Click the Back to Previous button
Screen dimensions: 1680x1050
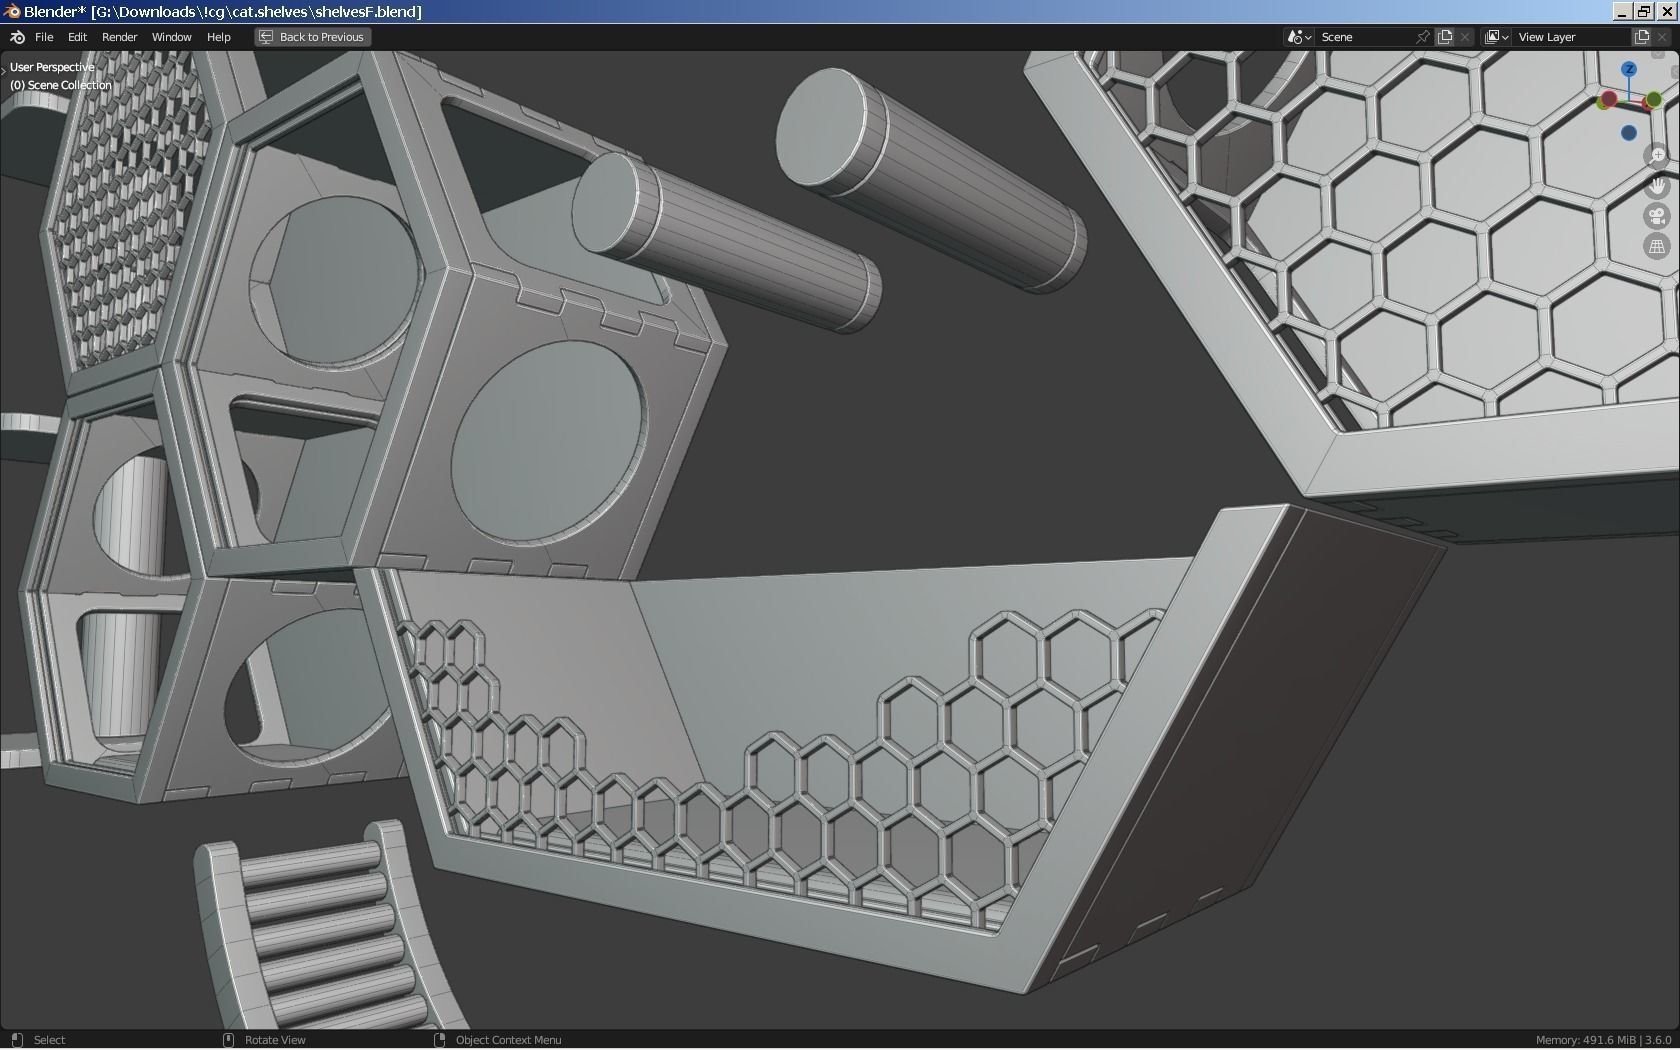coord(312,37)
